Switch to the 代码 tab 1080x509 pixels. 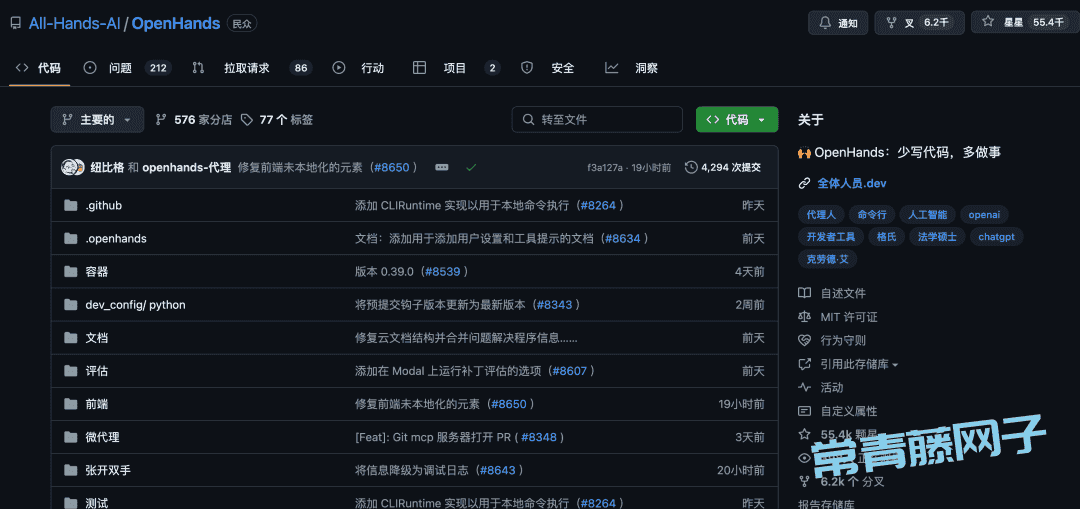coord(39,67)
